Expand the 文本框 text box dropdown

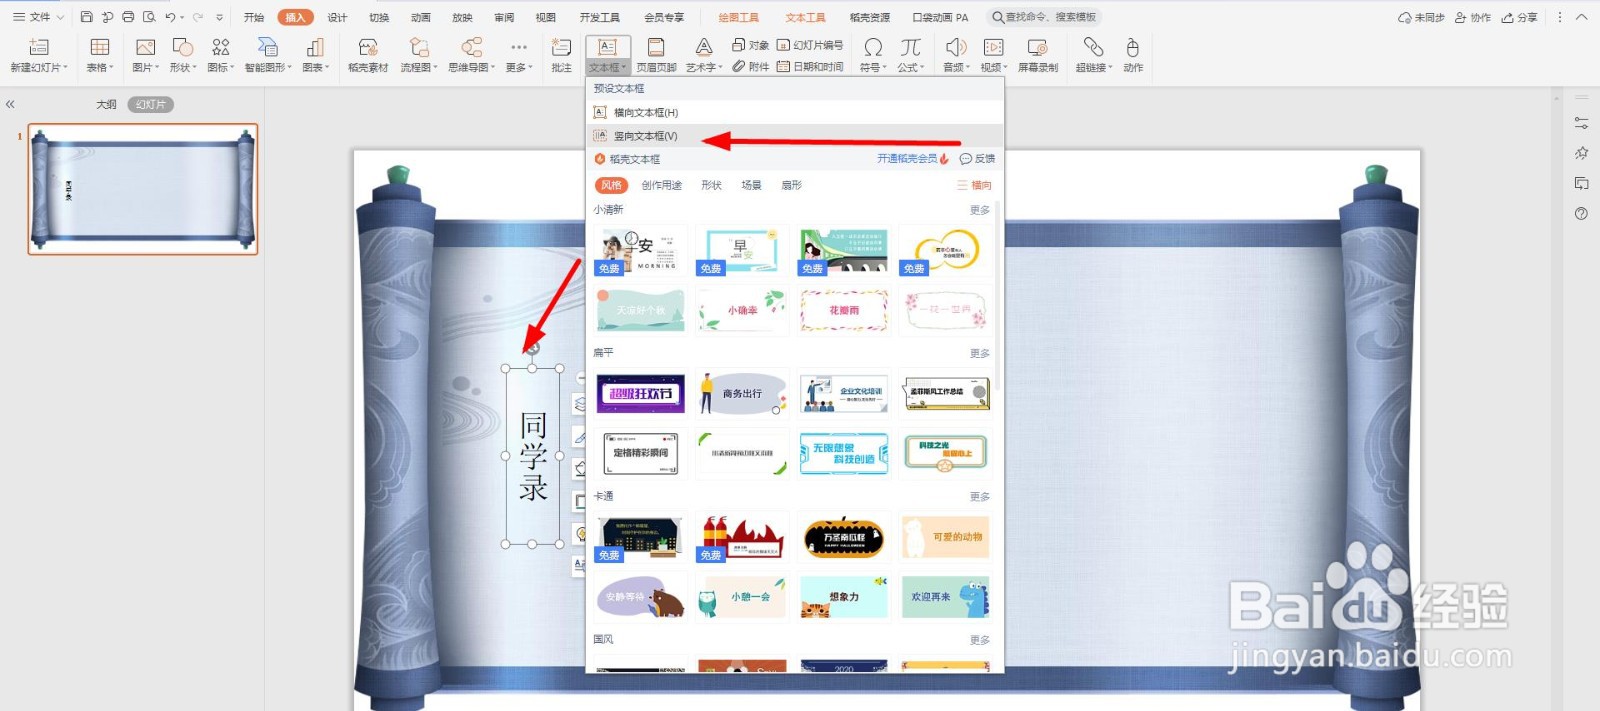[608, 68]
